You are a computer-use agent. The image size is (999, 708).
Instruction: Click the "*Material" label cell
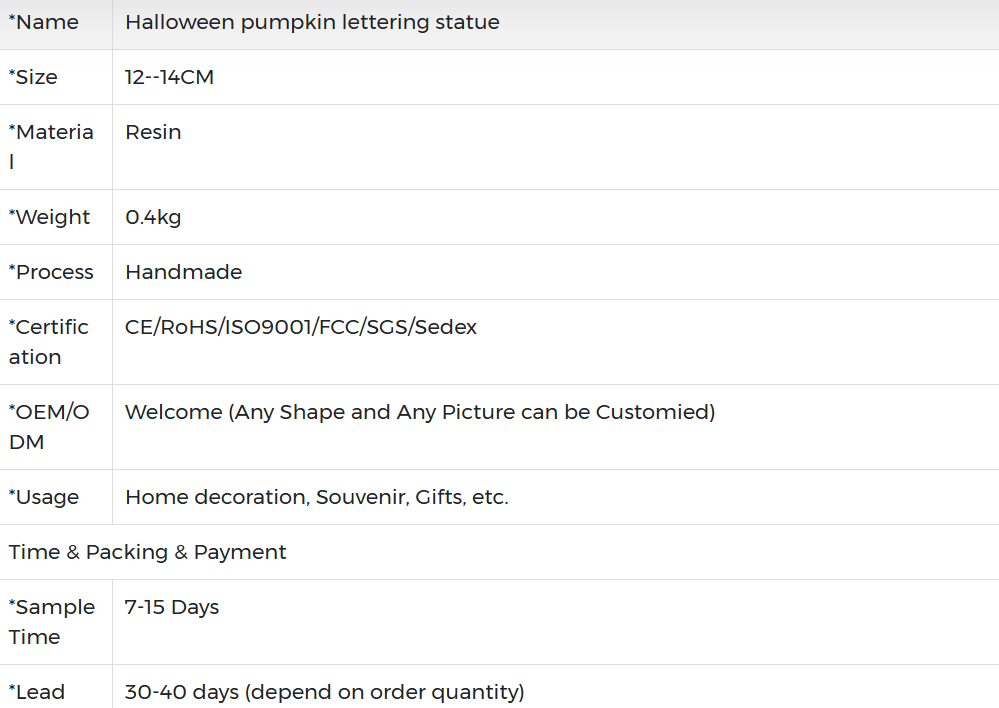pos(51,146)
